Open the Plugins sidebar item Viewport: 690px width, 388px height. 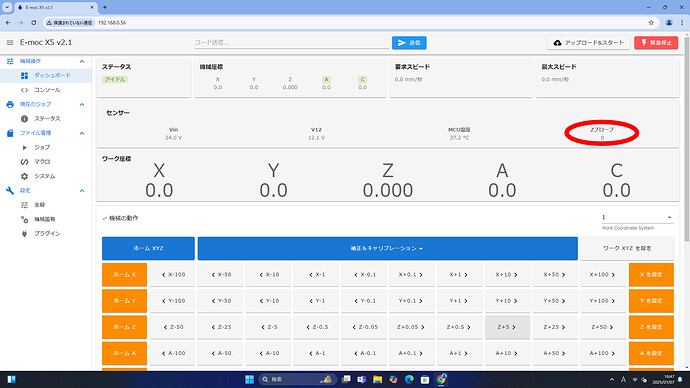coord(46,233)
